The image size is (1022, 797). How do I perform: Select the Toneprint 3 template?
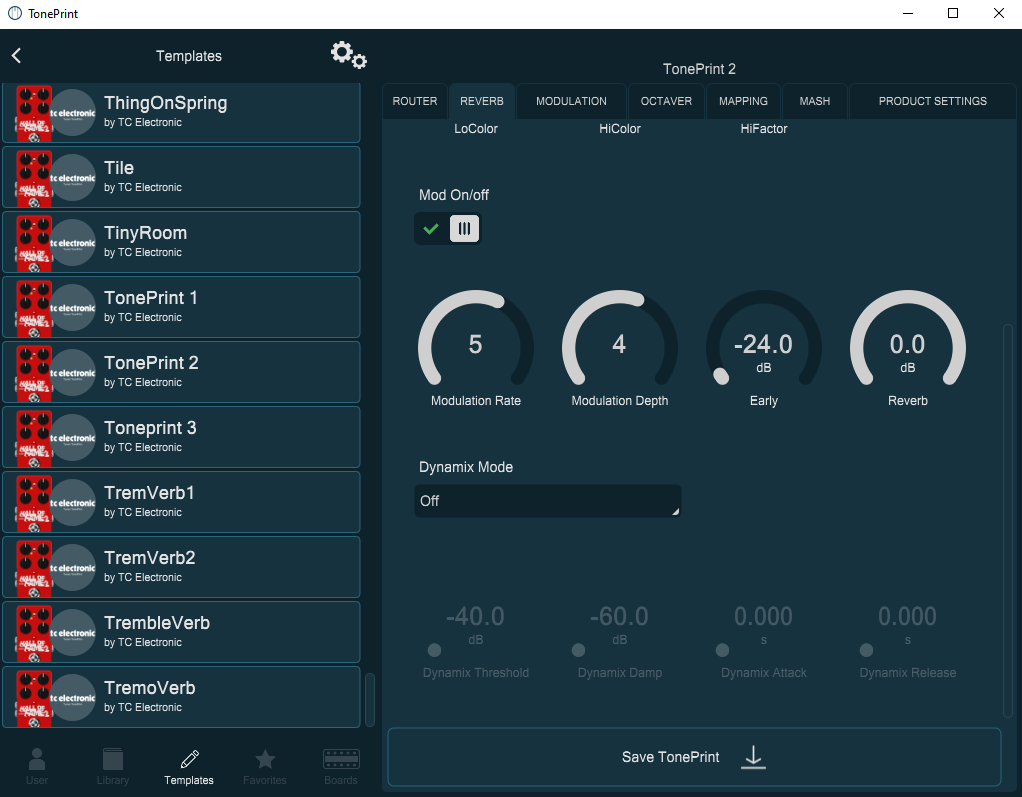(181, 437)
